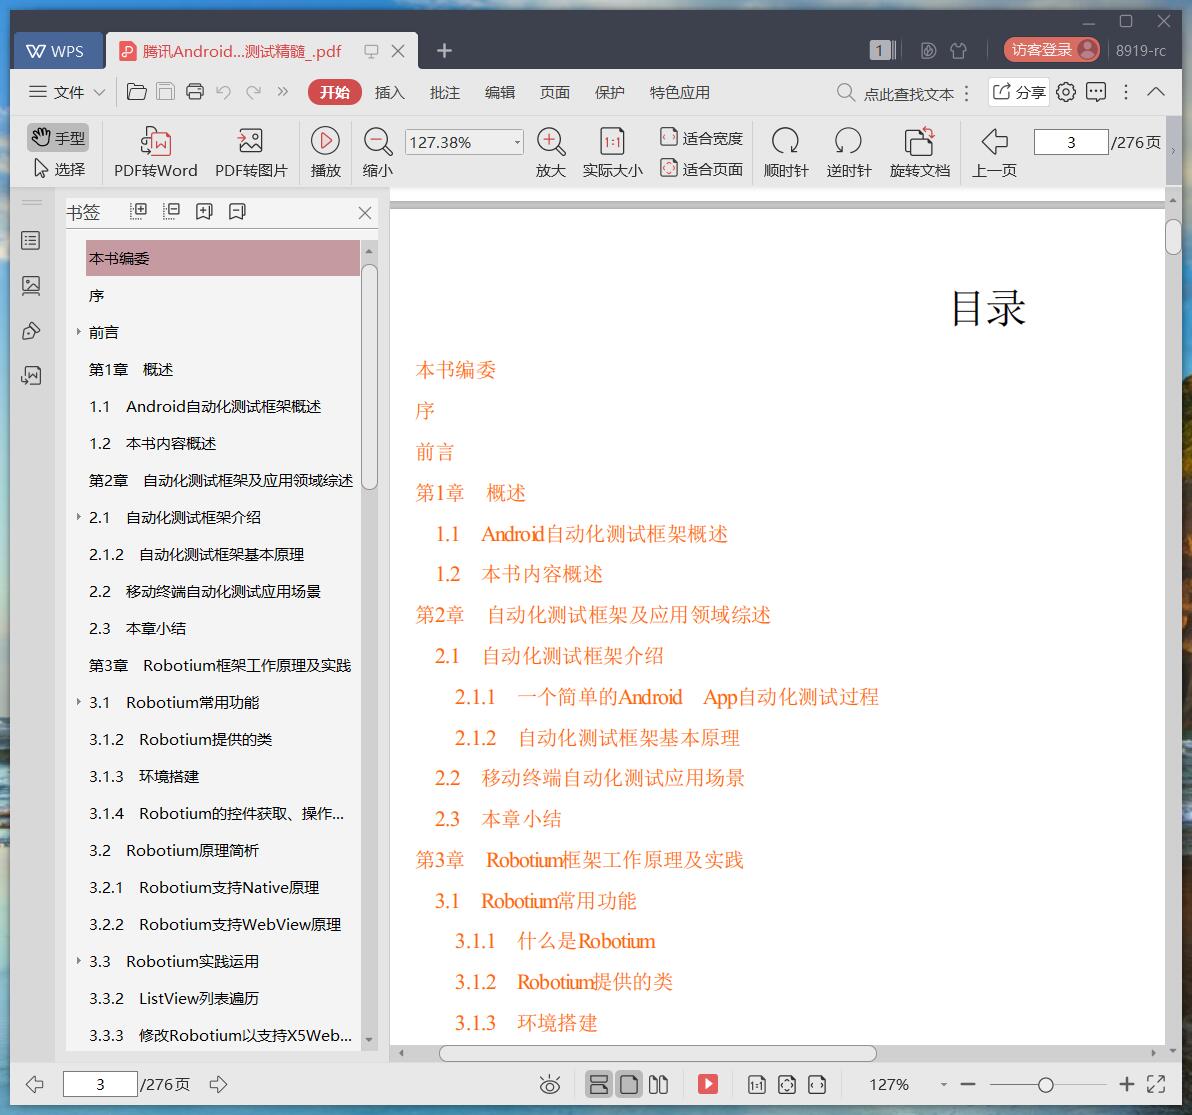Start slideshow playback
Viewport: 1192px width, 1115px height.
click(325, 153)
